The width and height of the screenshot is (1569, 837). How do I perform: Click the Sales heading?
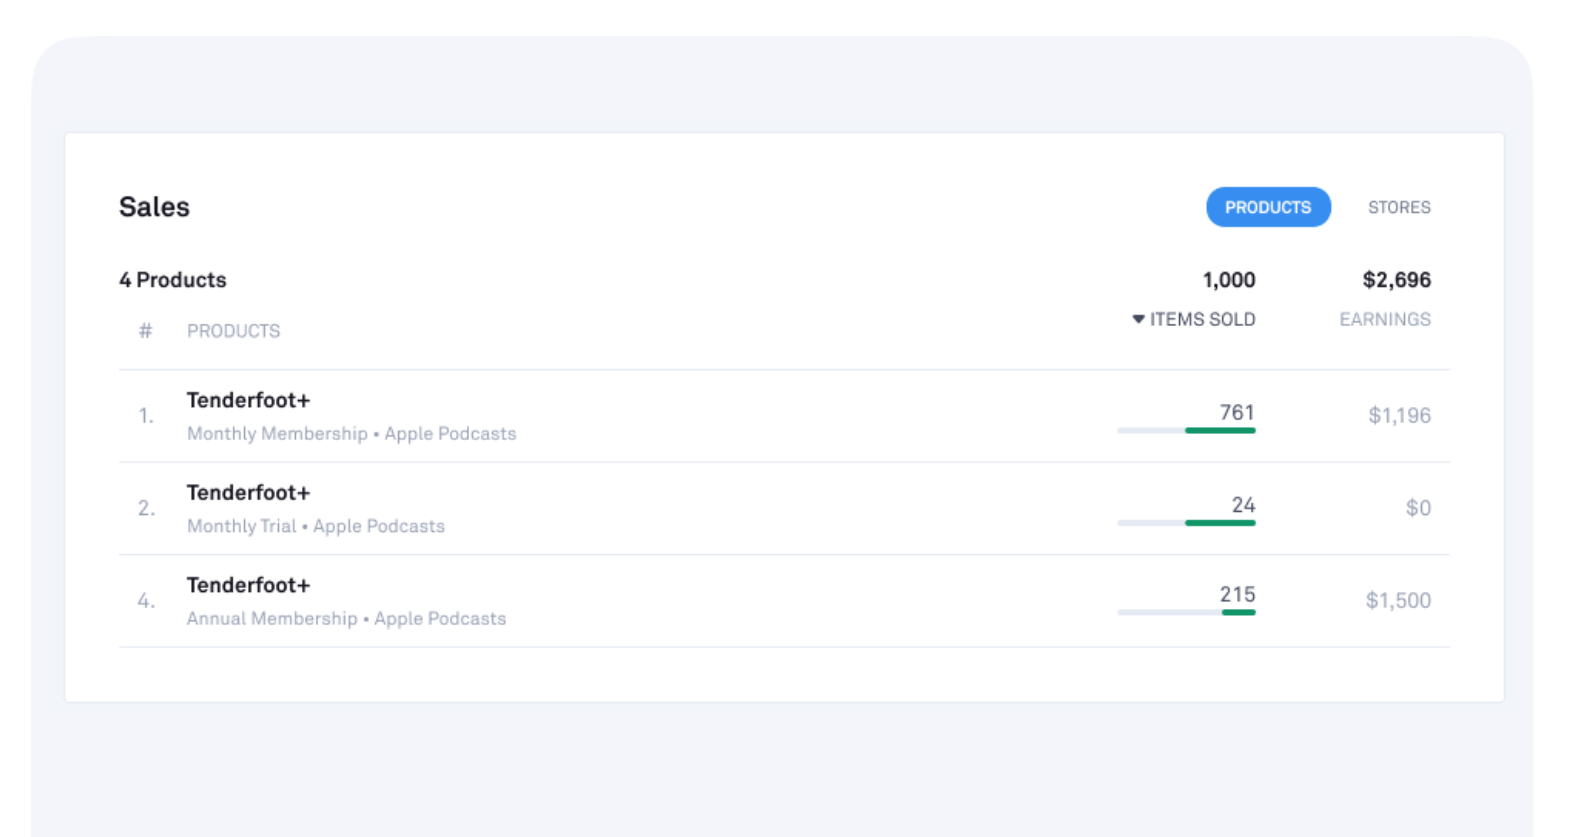pos(154,207)
